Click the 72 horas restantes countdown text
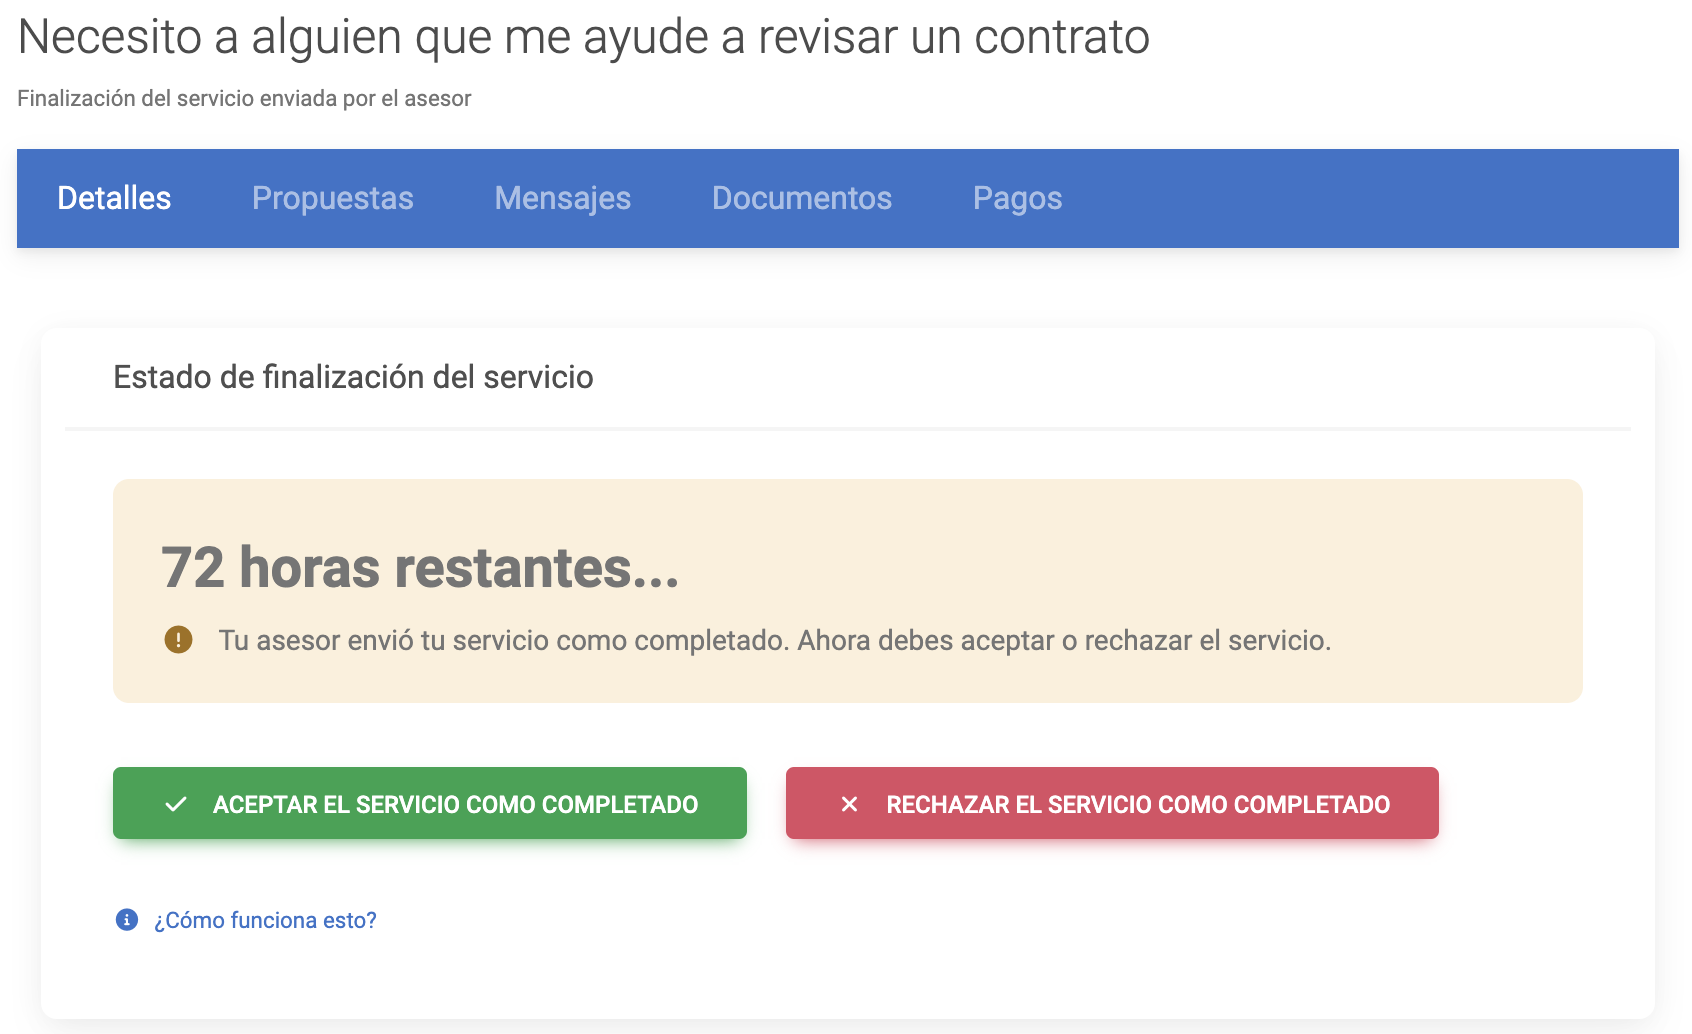 click(x=420, y=568)
